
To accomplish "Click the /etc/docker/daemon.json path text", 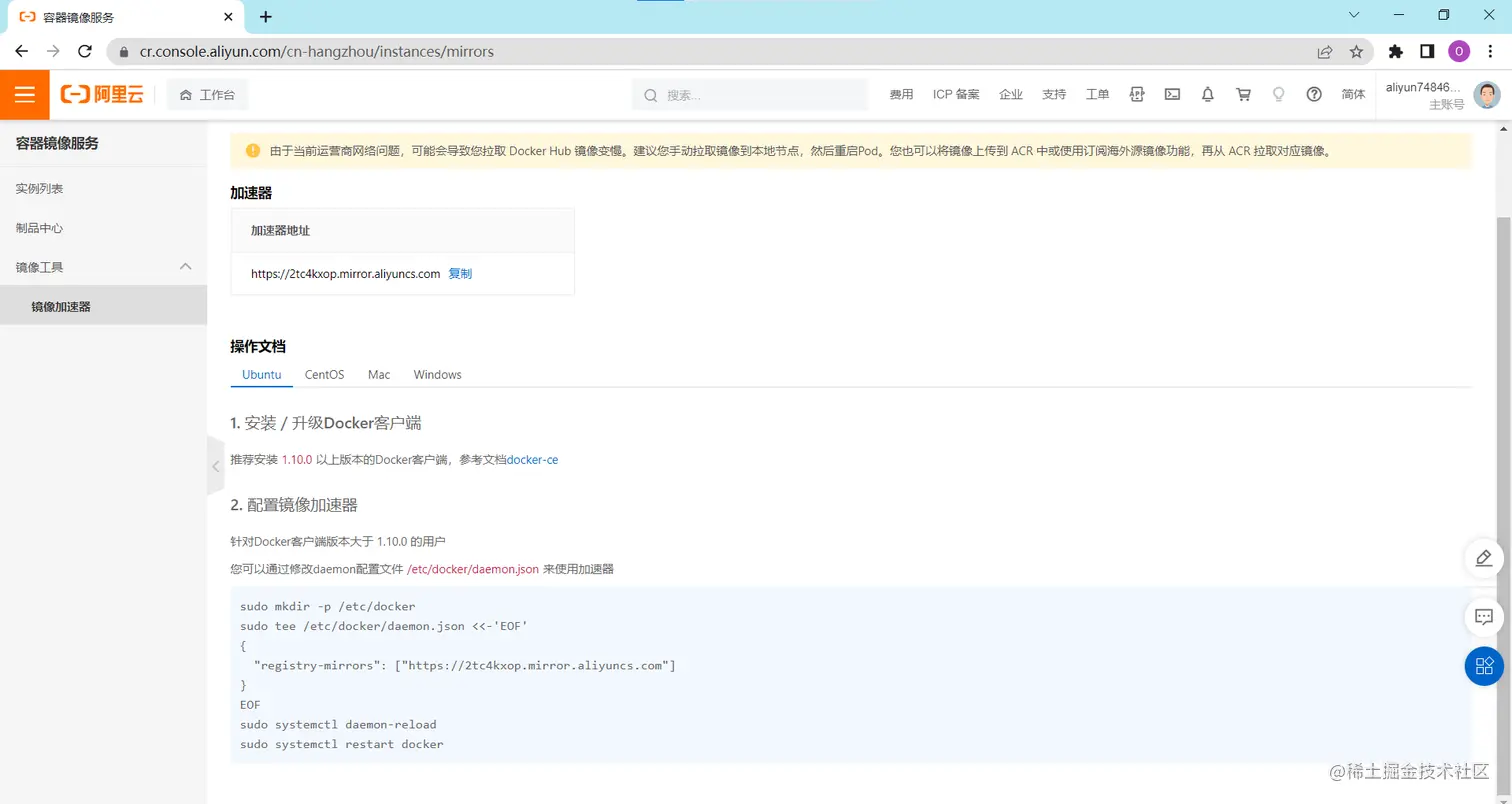I will coord(473,569).
